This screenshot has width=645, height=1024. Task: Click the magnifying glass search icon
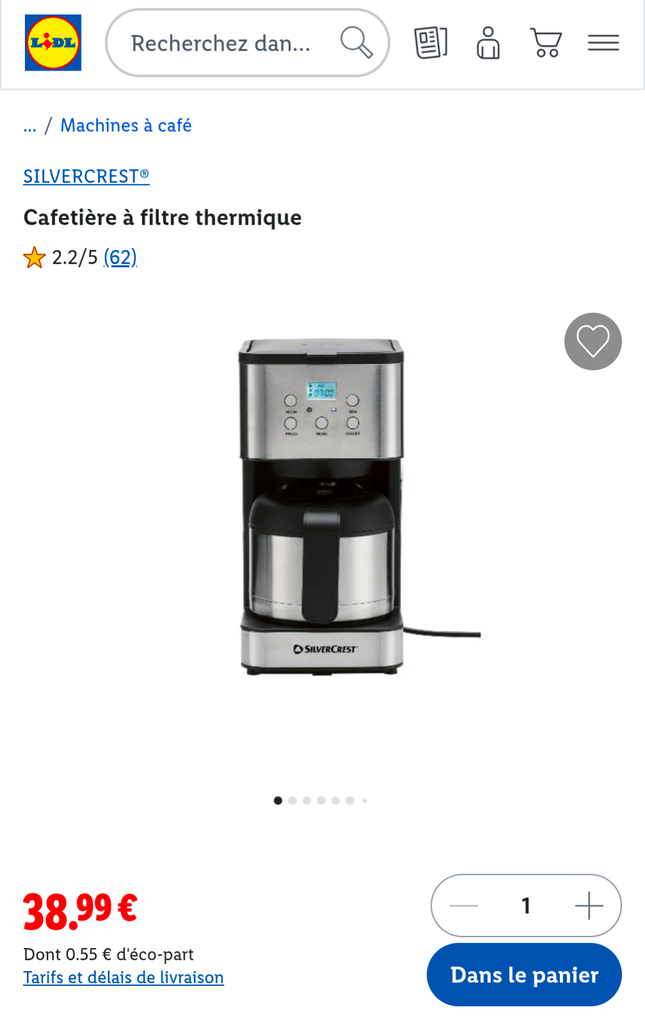356,42
